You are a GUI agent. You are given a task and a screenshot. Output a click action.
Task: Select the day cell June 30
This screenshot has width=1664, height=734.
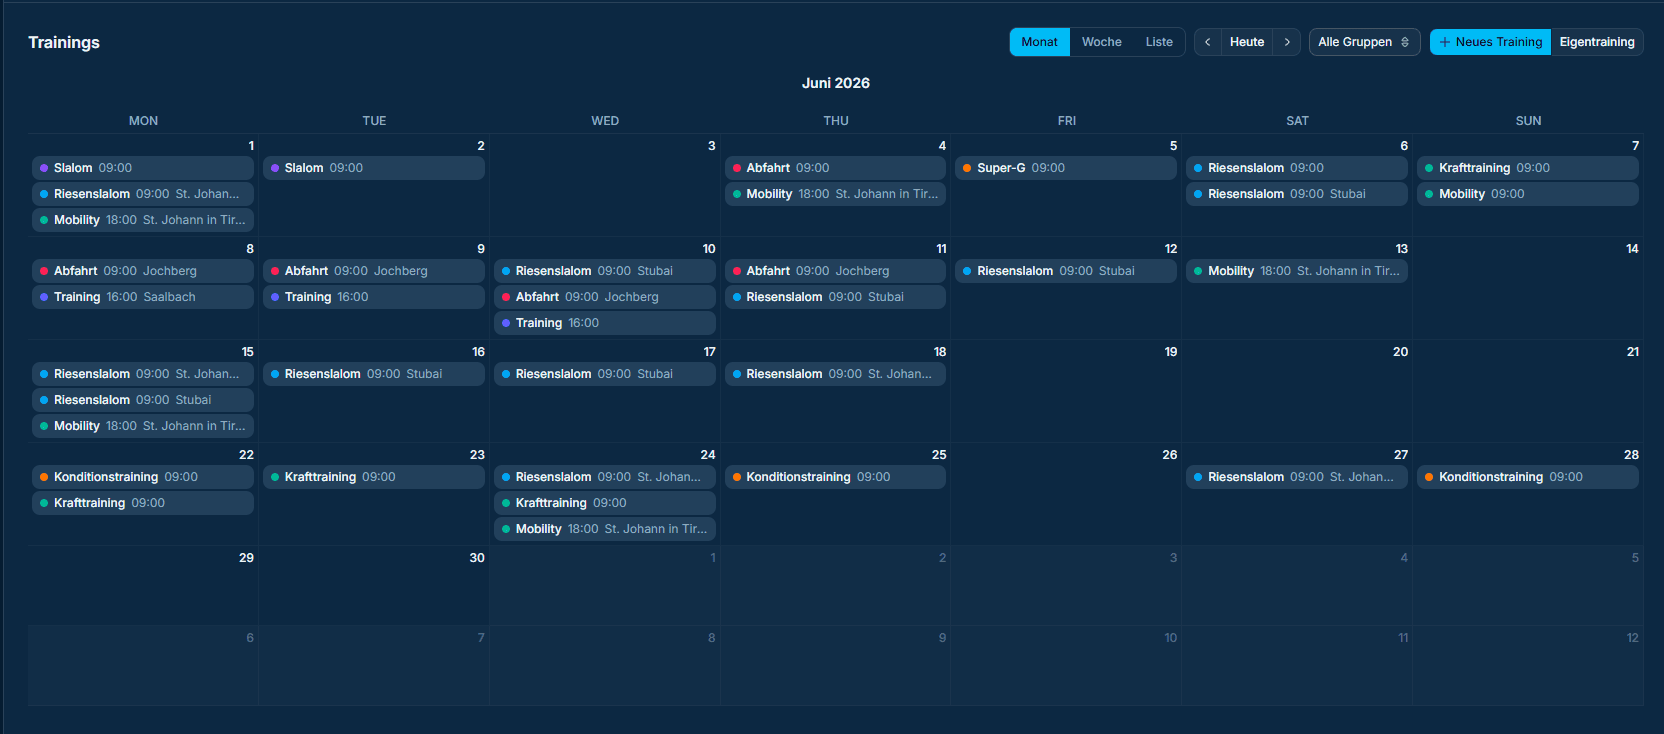[374, 586]
